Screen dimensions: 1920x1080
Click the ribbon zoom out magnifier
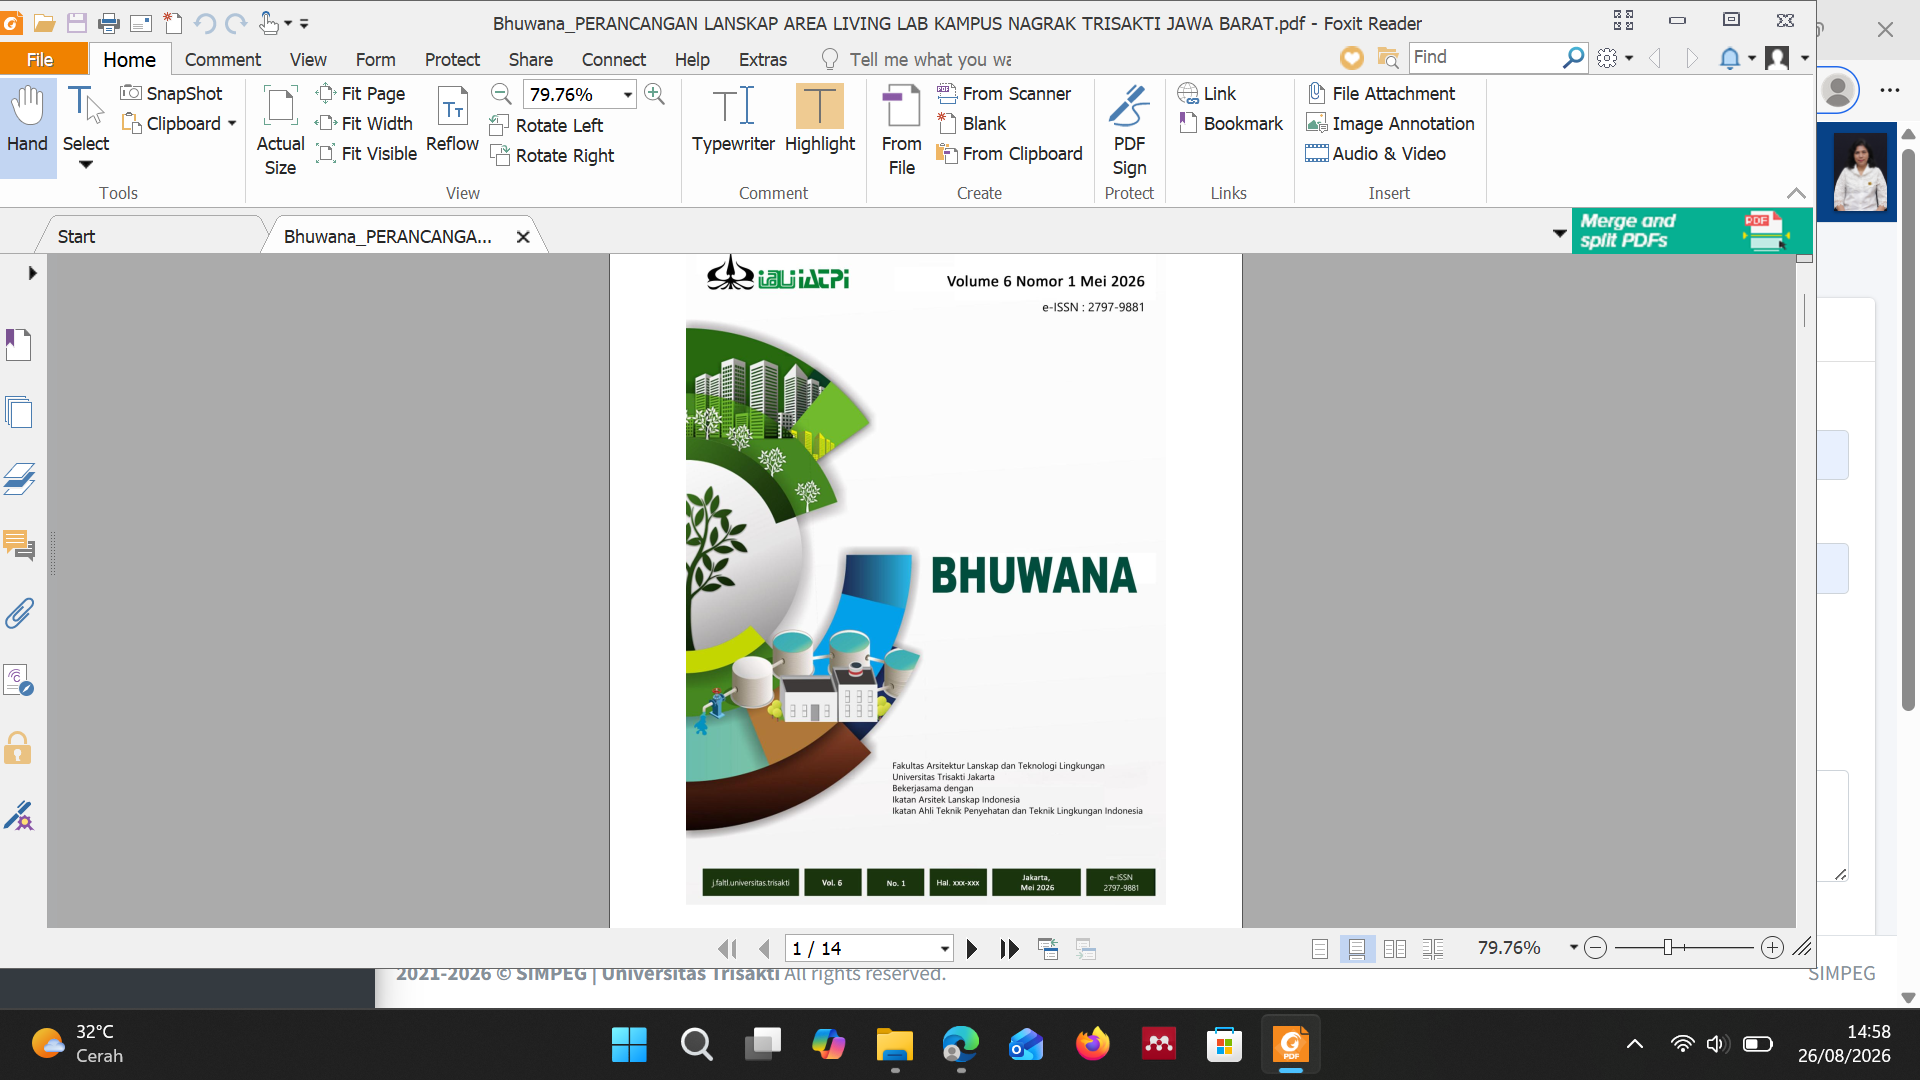coord(501,94)
